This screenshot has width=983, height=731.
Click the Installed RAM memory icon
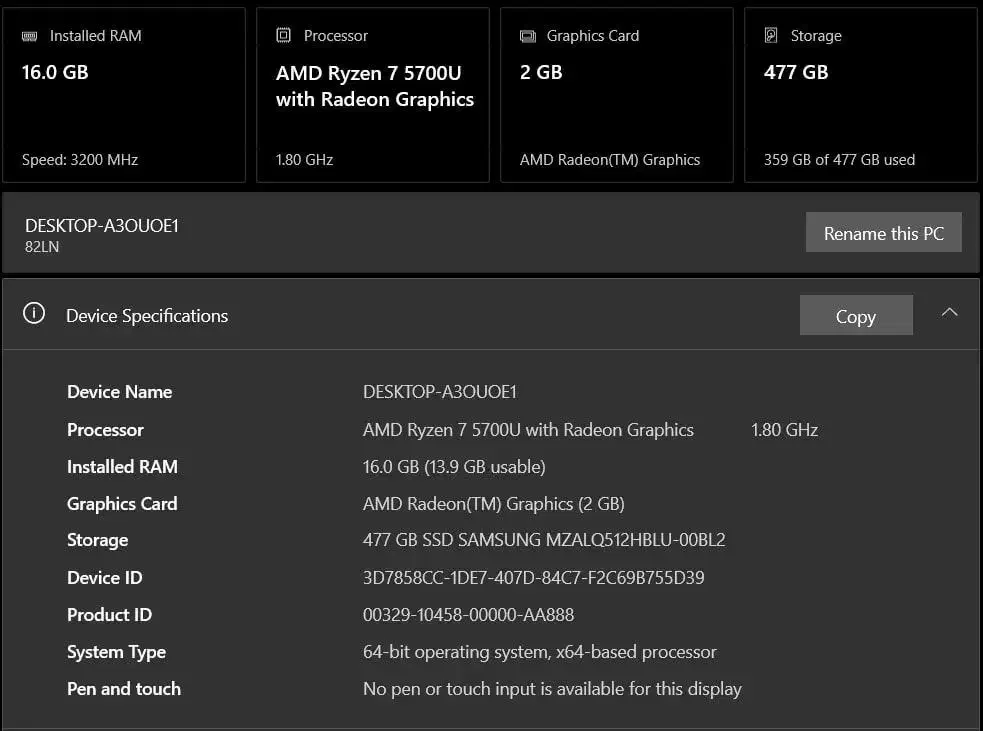30,36
